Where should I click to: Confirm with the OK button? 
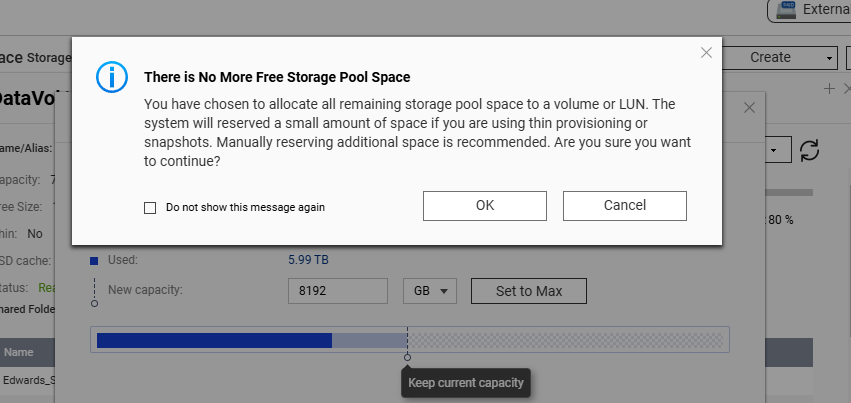click(485, 206)
